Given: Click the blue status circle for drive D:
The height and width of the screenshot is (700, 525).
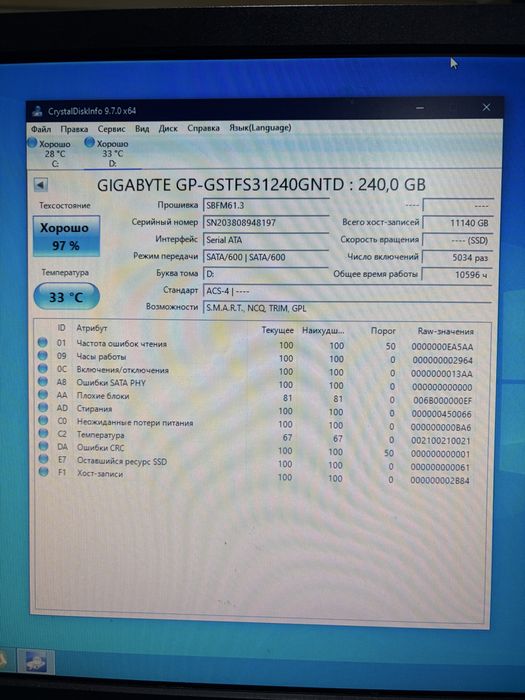Looking at the screenshot, I should tap(89, 142).
